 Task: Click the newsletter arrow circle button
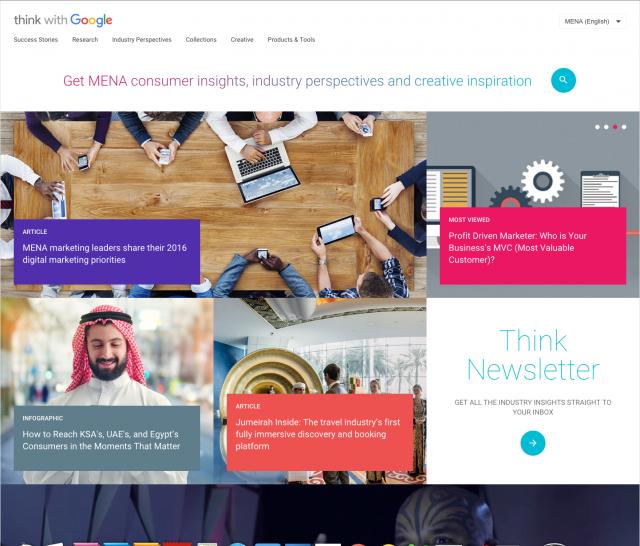(x=533, y=443)
